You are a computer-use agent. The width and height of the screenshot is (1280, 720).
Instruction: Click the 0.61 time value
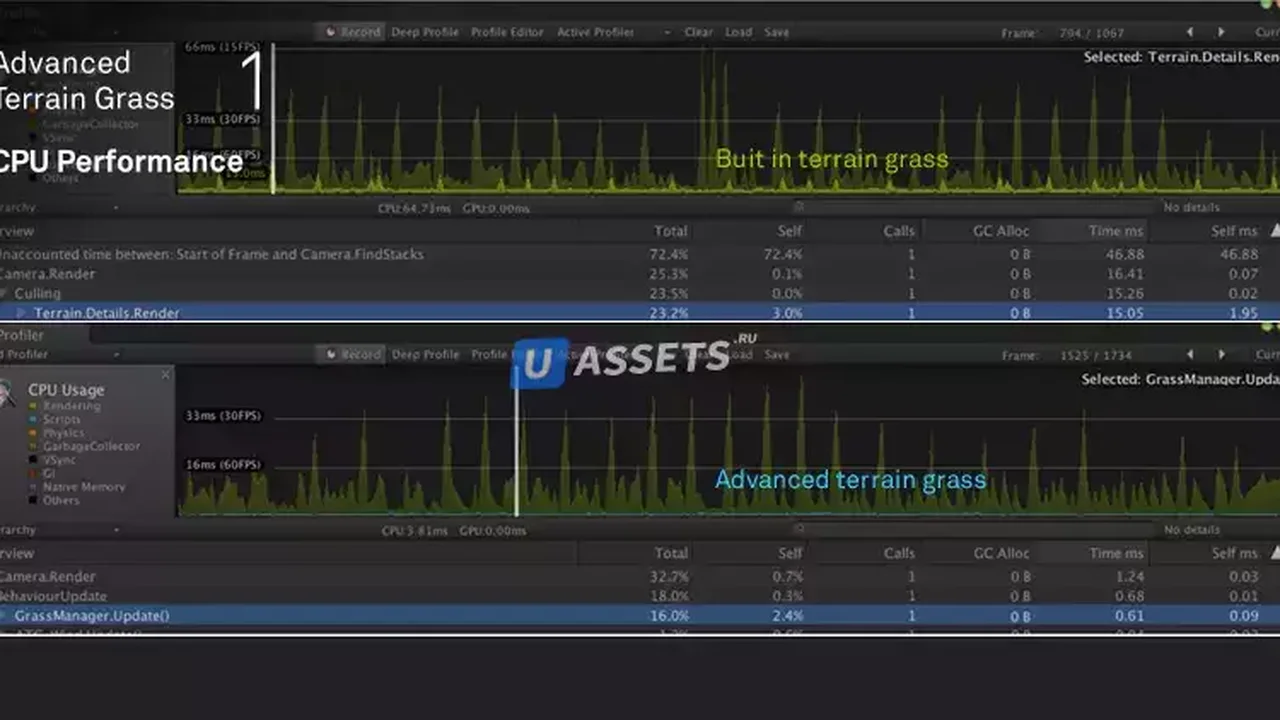tap(1130, 616)
